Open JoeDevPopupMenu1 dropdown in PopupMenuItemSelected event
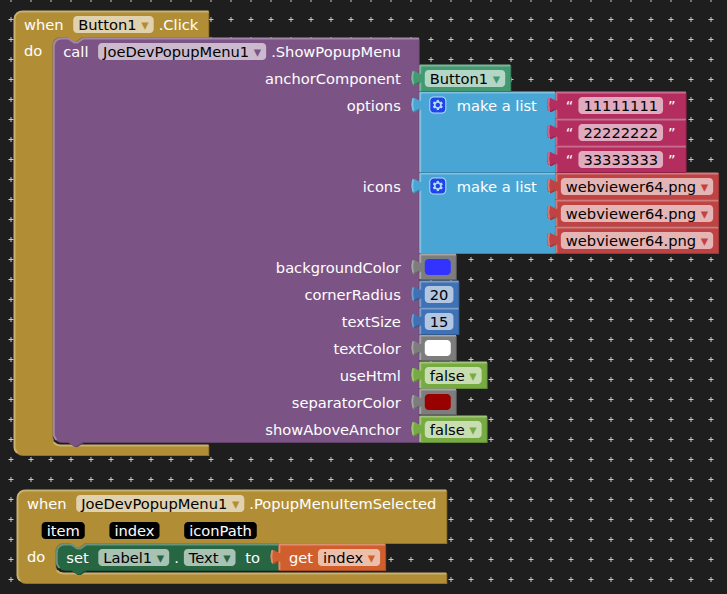This screenshot has height=594, width=727. pos(160,504)
